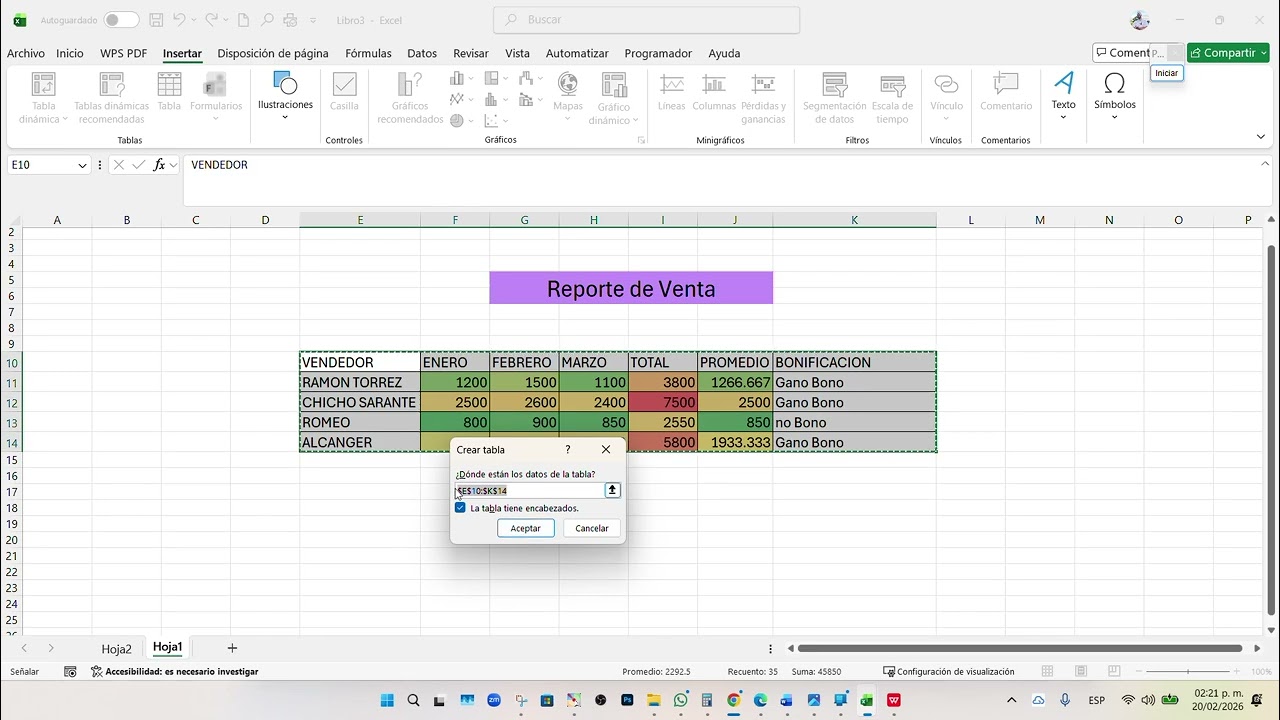Screen dimensions: 1280x720
Task: Switch to the Hoja2 sheet tab
Action: point(116,649)
